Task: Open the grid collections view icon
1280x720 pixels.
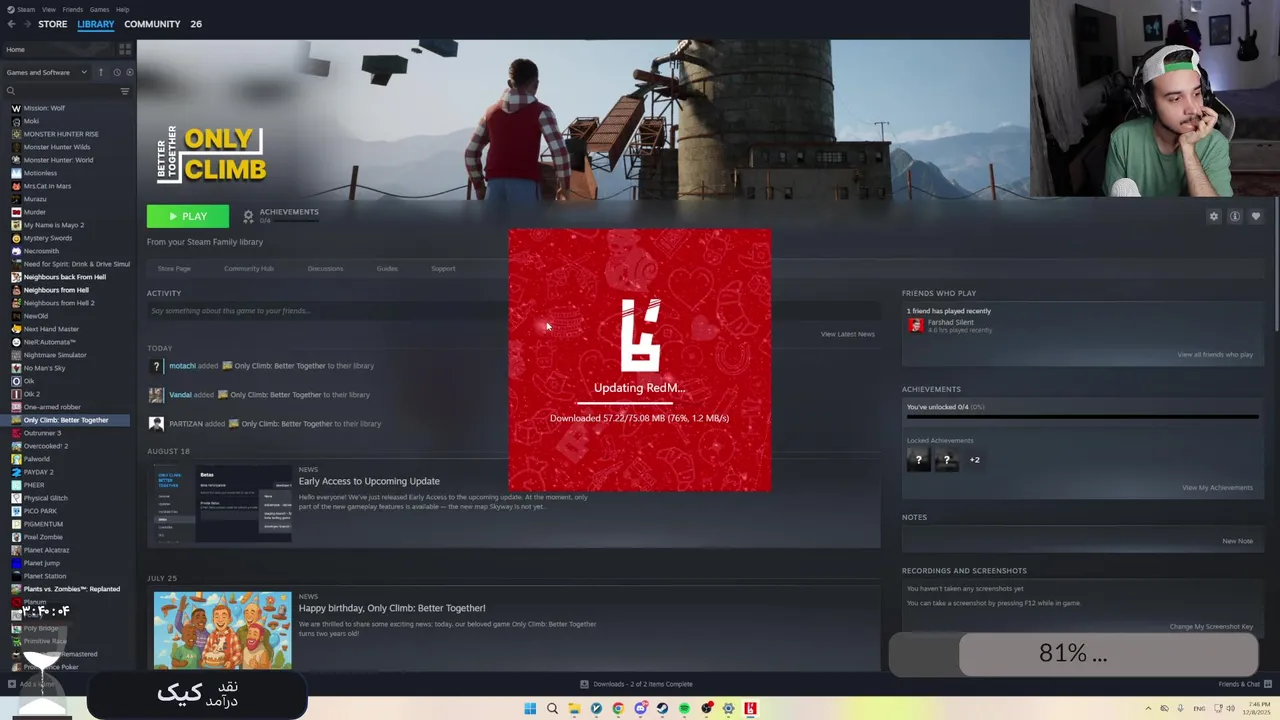Action: [x=125, y=49]
